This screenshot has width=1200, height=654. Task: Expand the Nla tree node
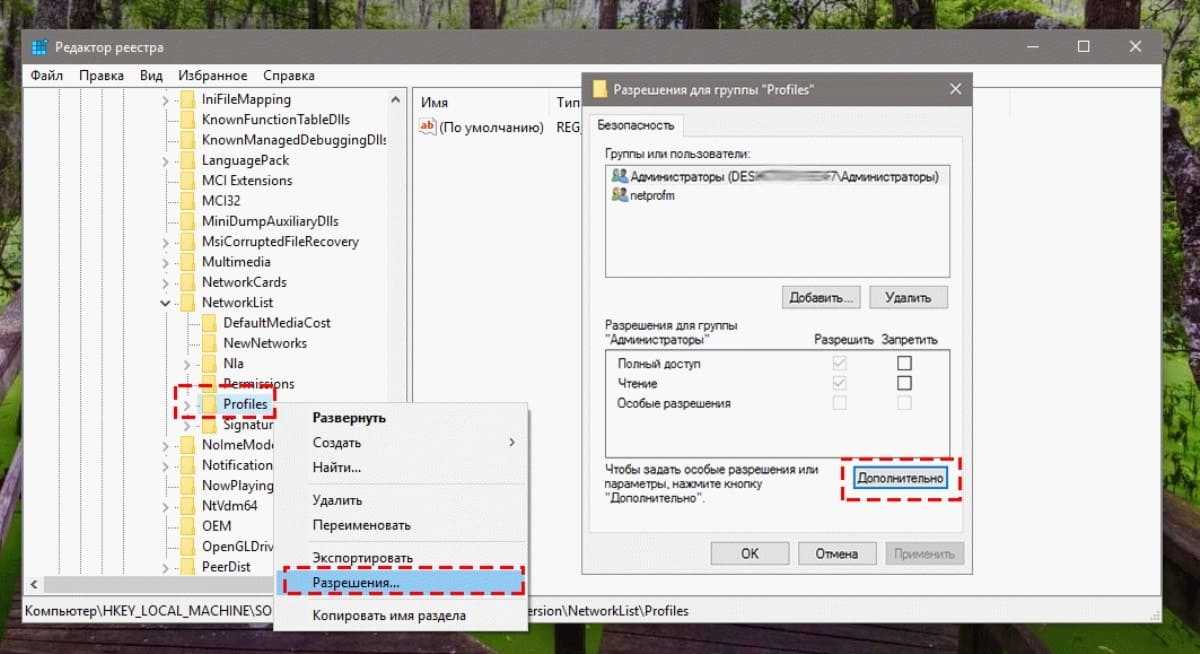coord(187,363)
